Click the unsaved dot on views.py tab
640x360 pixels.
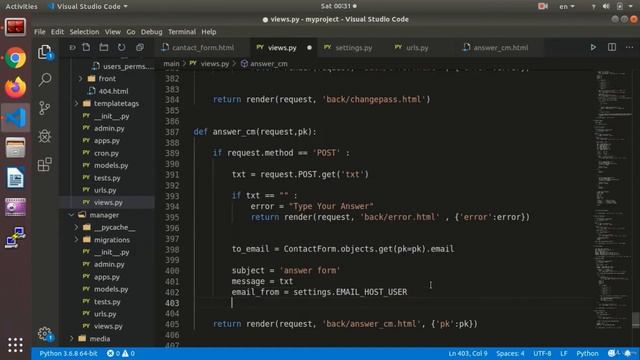pos(309,48)
